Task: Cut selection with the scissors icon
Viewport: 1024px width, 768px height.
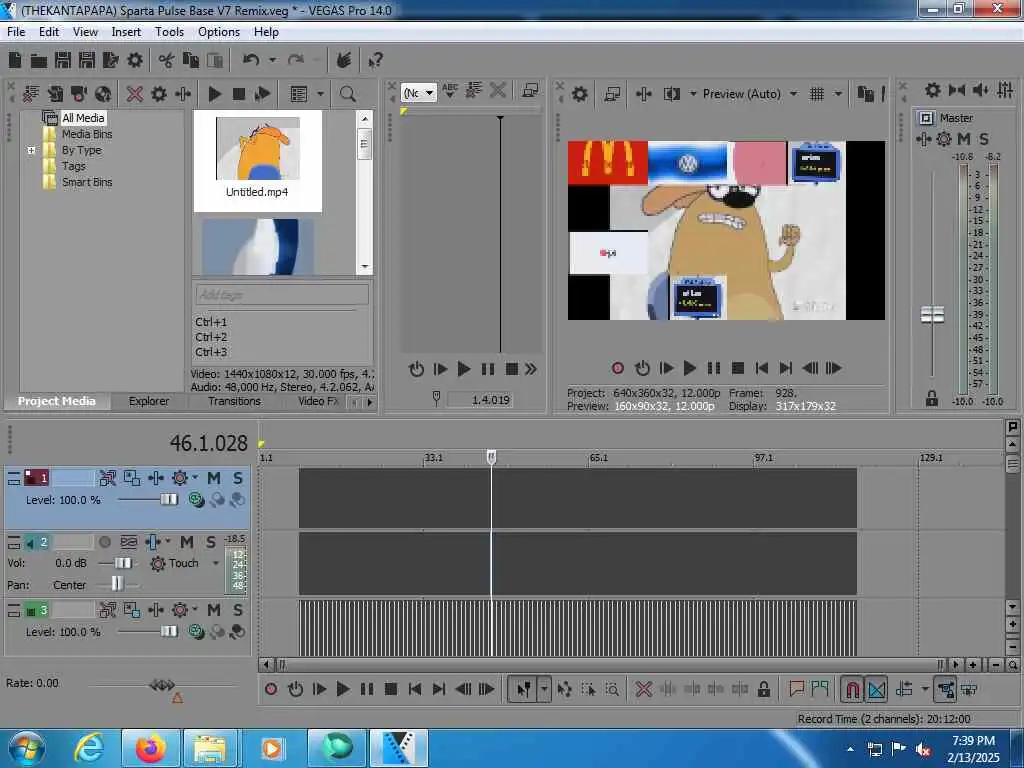Action: coord(166,60)
